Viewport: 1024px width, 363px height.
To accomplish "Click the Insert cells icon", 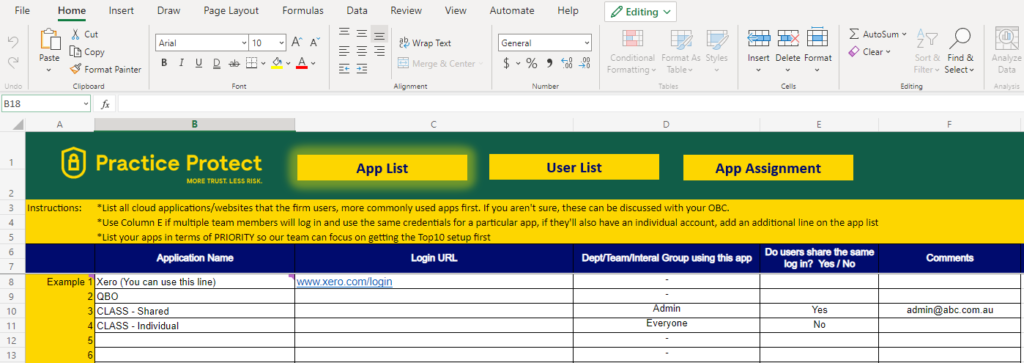I will [x=758, y=38].
